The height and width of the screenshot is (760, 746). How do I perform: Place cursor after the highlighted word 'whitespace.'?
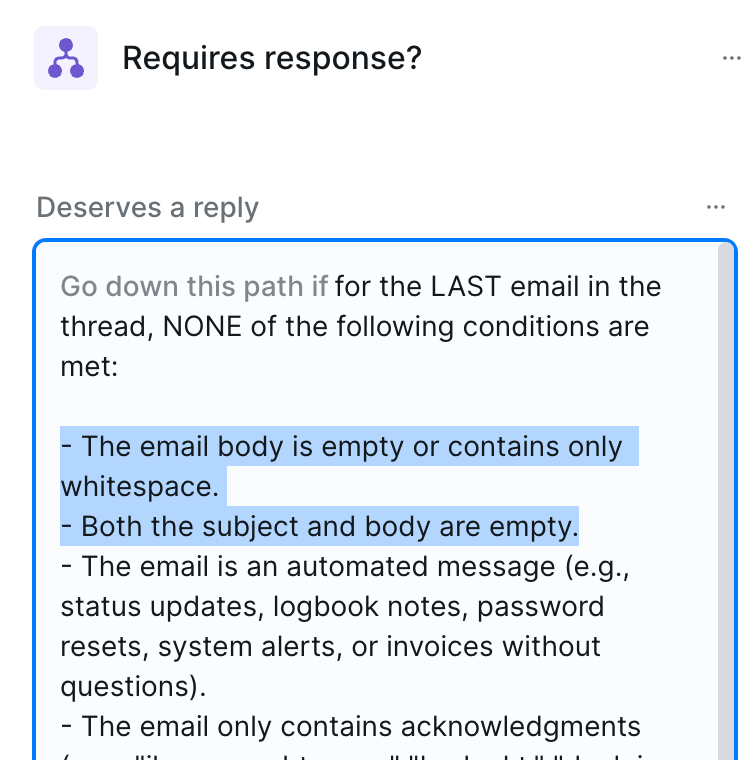220,486
